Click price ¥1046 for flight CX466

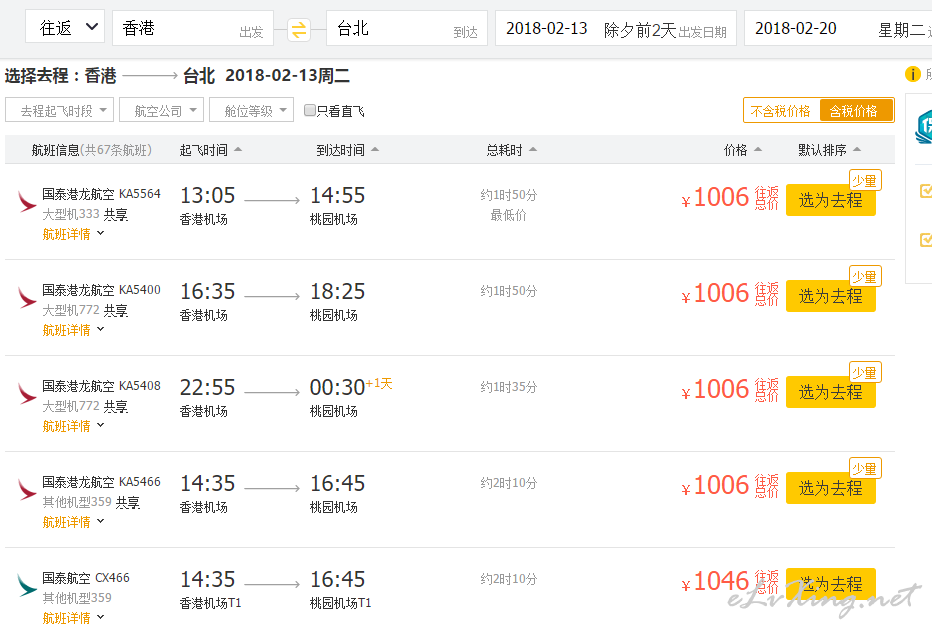pos(715,582)
